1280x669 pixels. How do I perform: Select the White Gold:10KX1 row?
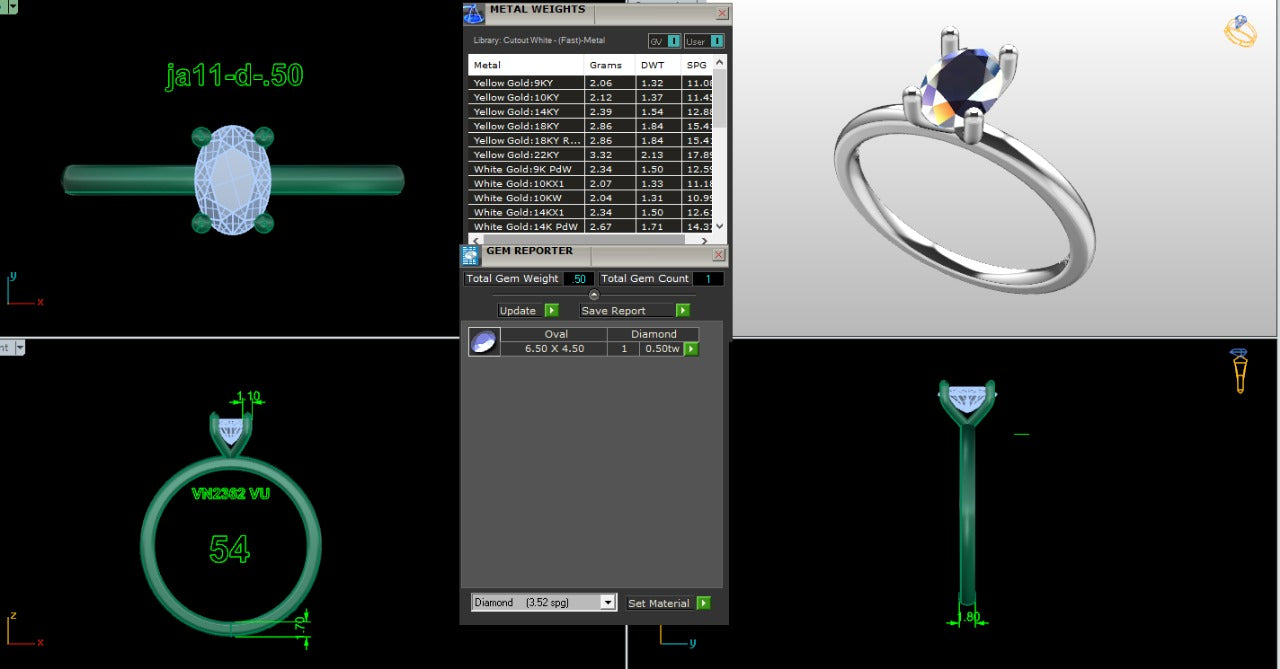click(x=590, y=184)
